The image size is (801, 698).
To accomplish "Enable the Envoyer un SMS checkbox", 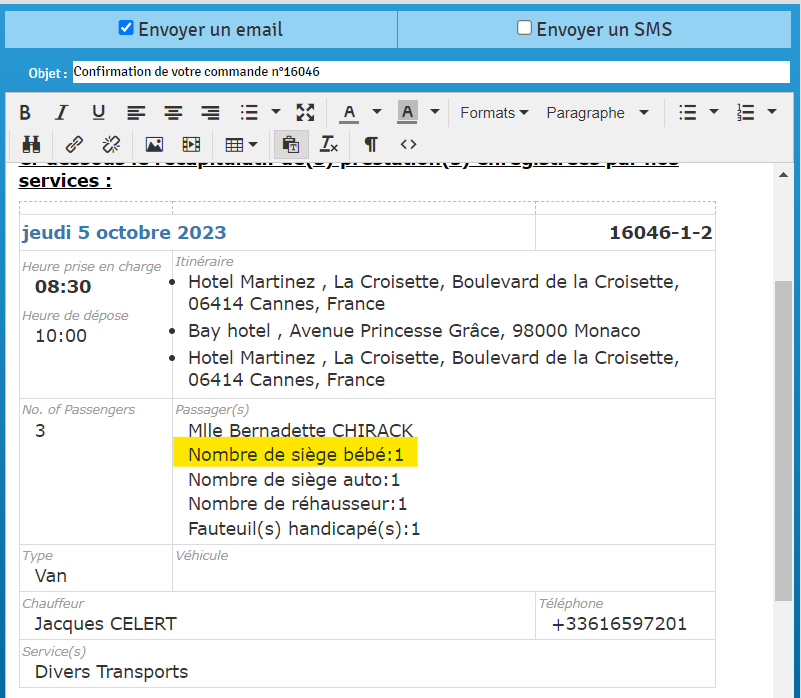I will point(524,28).
